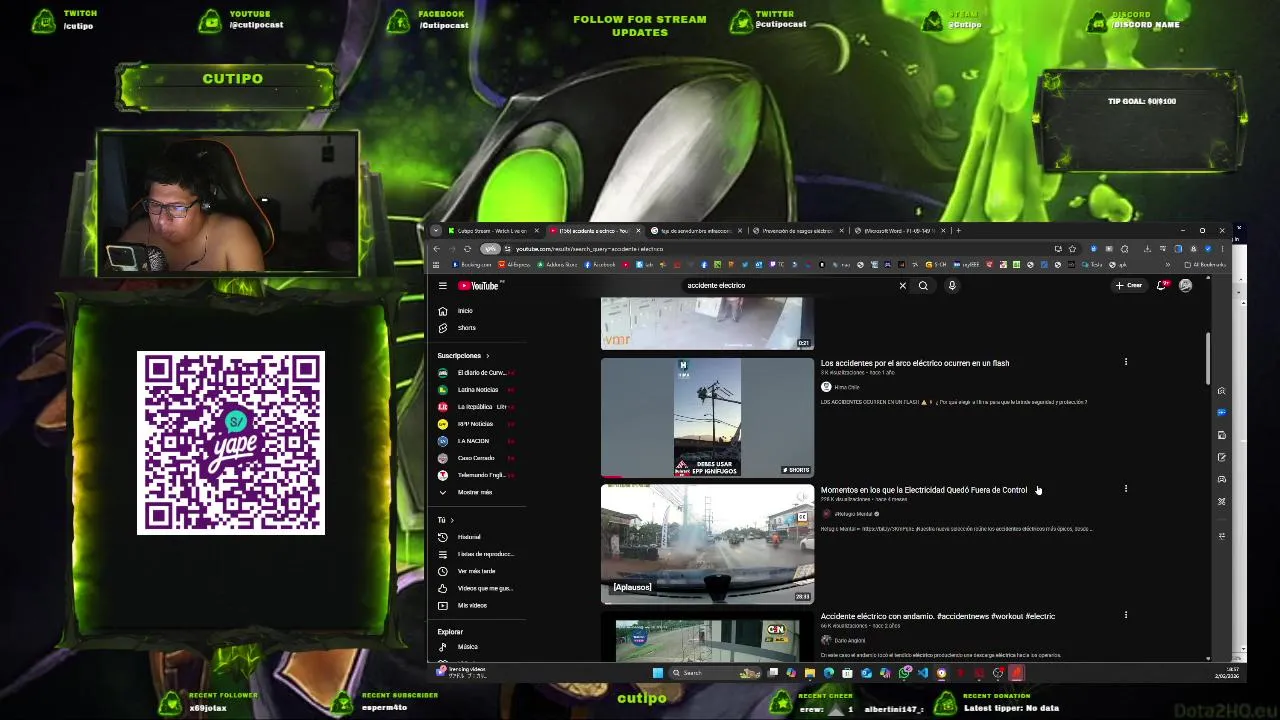Open El diario de Curwen subscription
The image size is (1280, 720).
[476, 373]
